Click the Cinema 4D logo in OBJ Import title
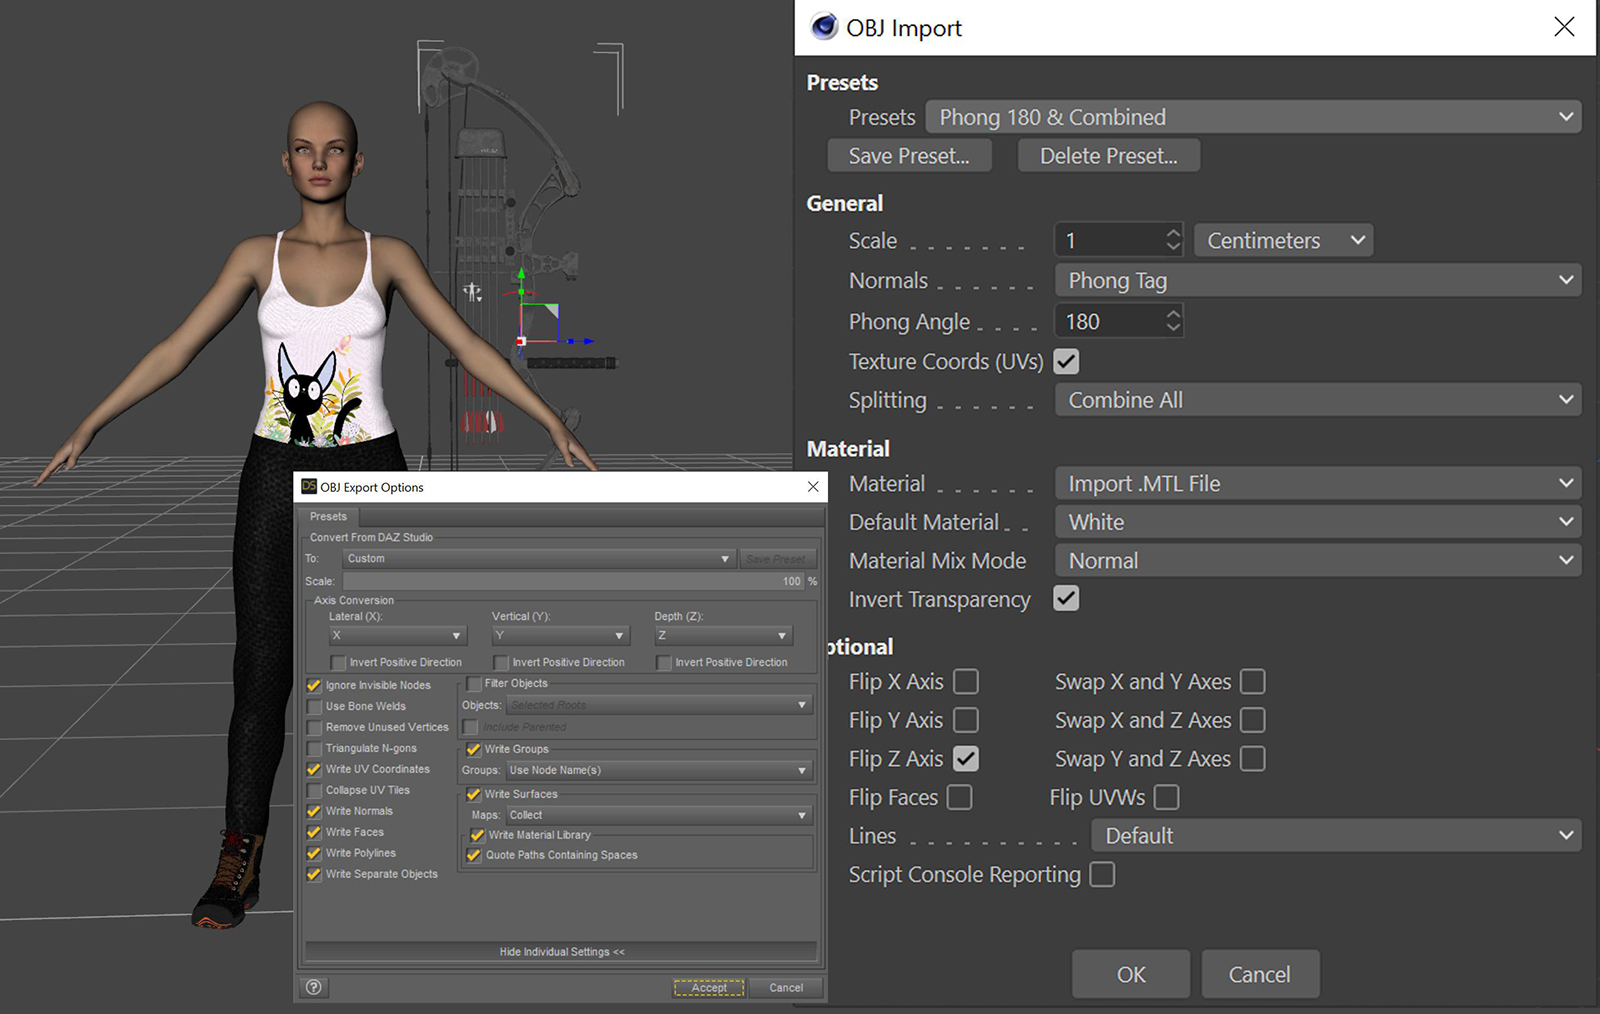The width and height of the screenshot is (1600, 1014). click(824, 27)
